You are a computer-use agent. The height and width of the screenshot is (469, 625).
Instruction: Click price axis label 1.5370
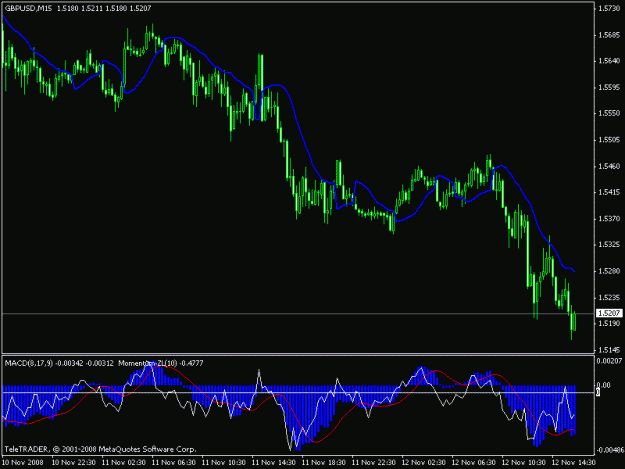(609, 219)
